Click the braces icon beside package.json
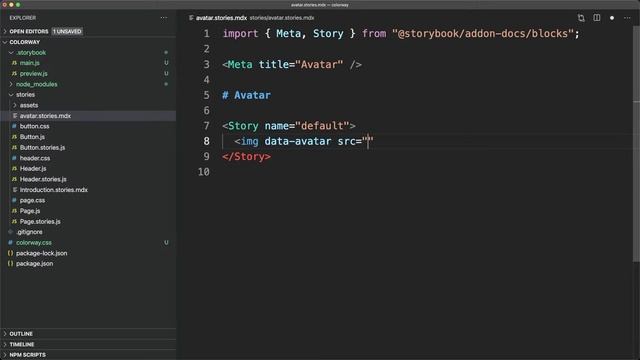 pos(11,264)
